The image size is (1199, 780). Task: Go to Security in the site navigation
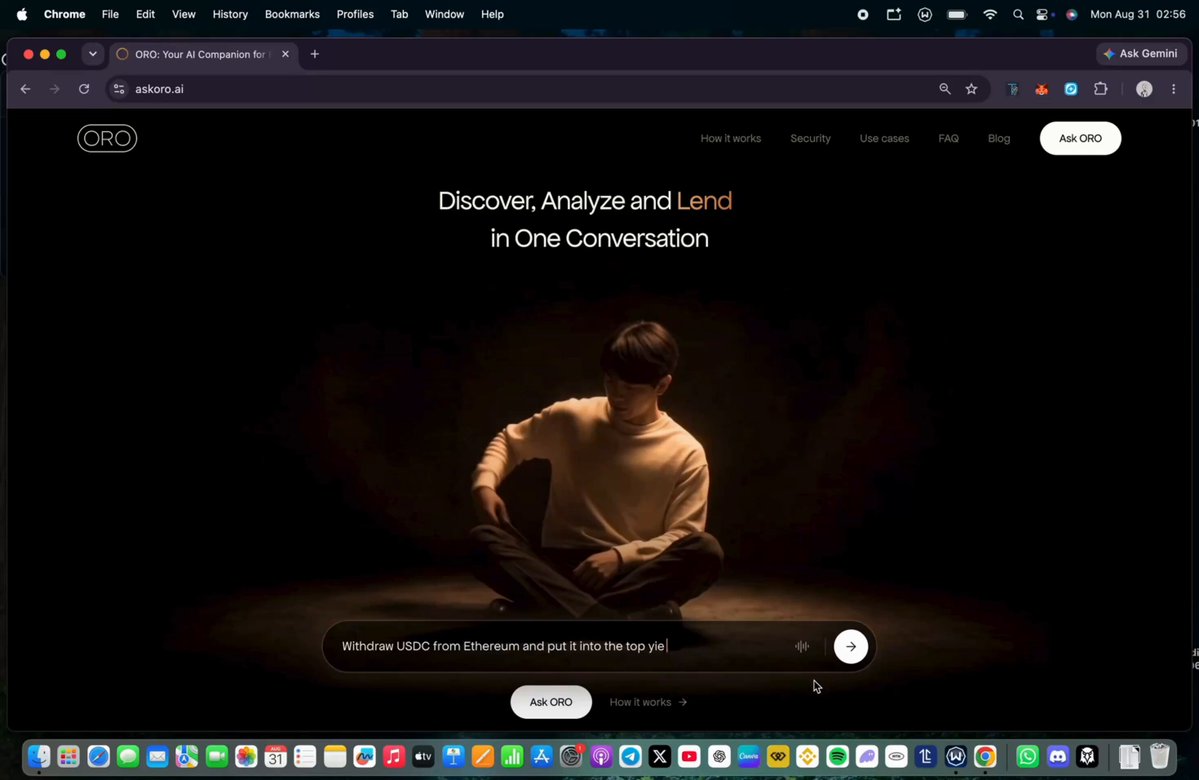tap(810, 138)
